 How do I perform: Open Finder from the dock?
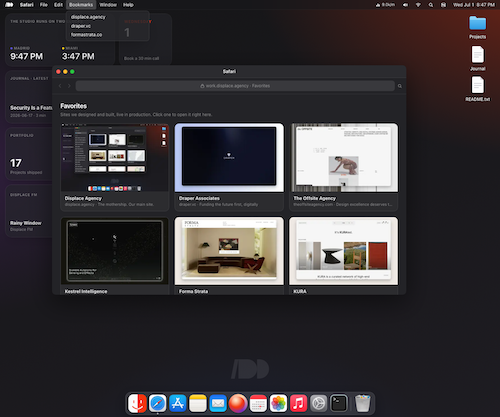pos(137,403)
